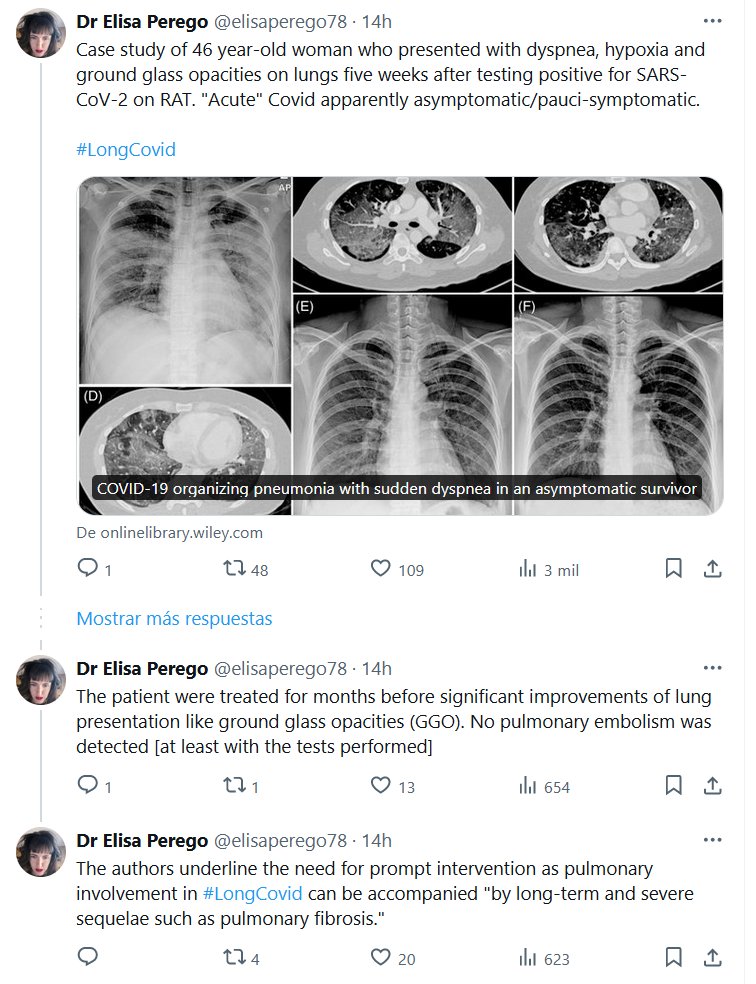Reply to the first case study tweet
The image size is (756, 984).
[x=88, y=569]
